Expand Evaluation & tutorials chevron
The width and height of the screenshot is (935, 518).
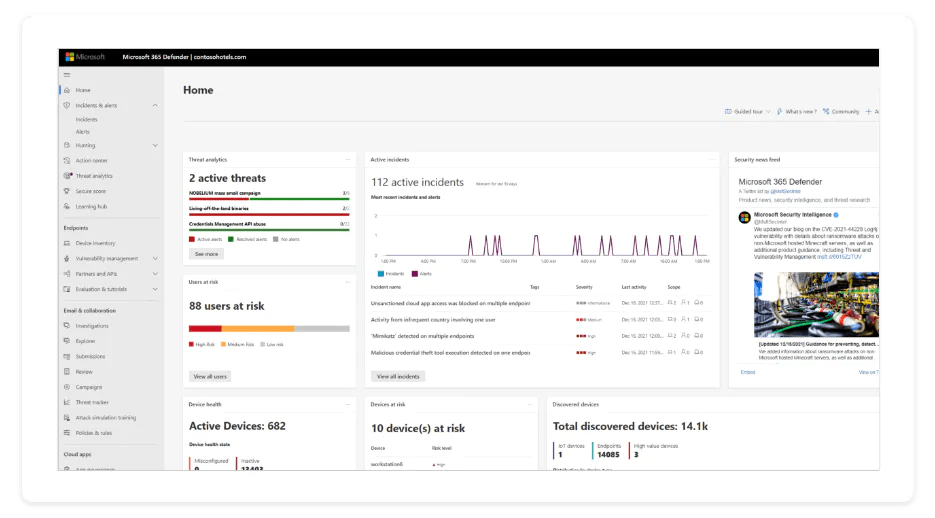155,289
